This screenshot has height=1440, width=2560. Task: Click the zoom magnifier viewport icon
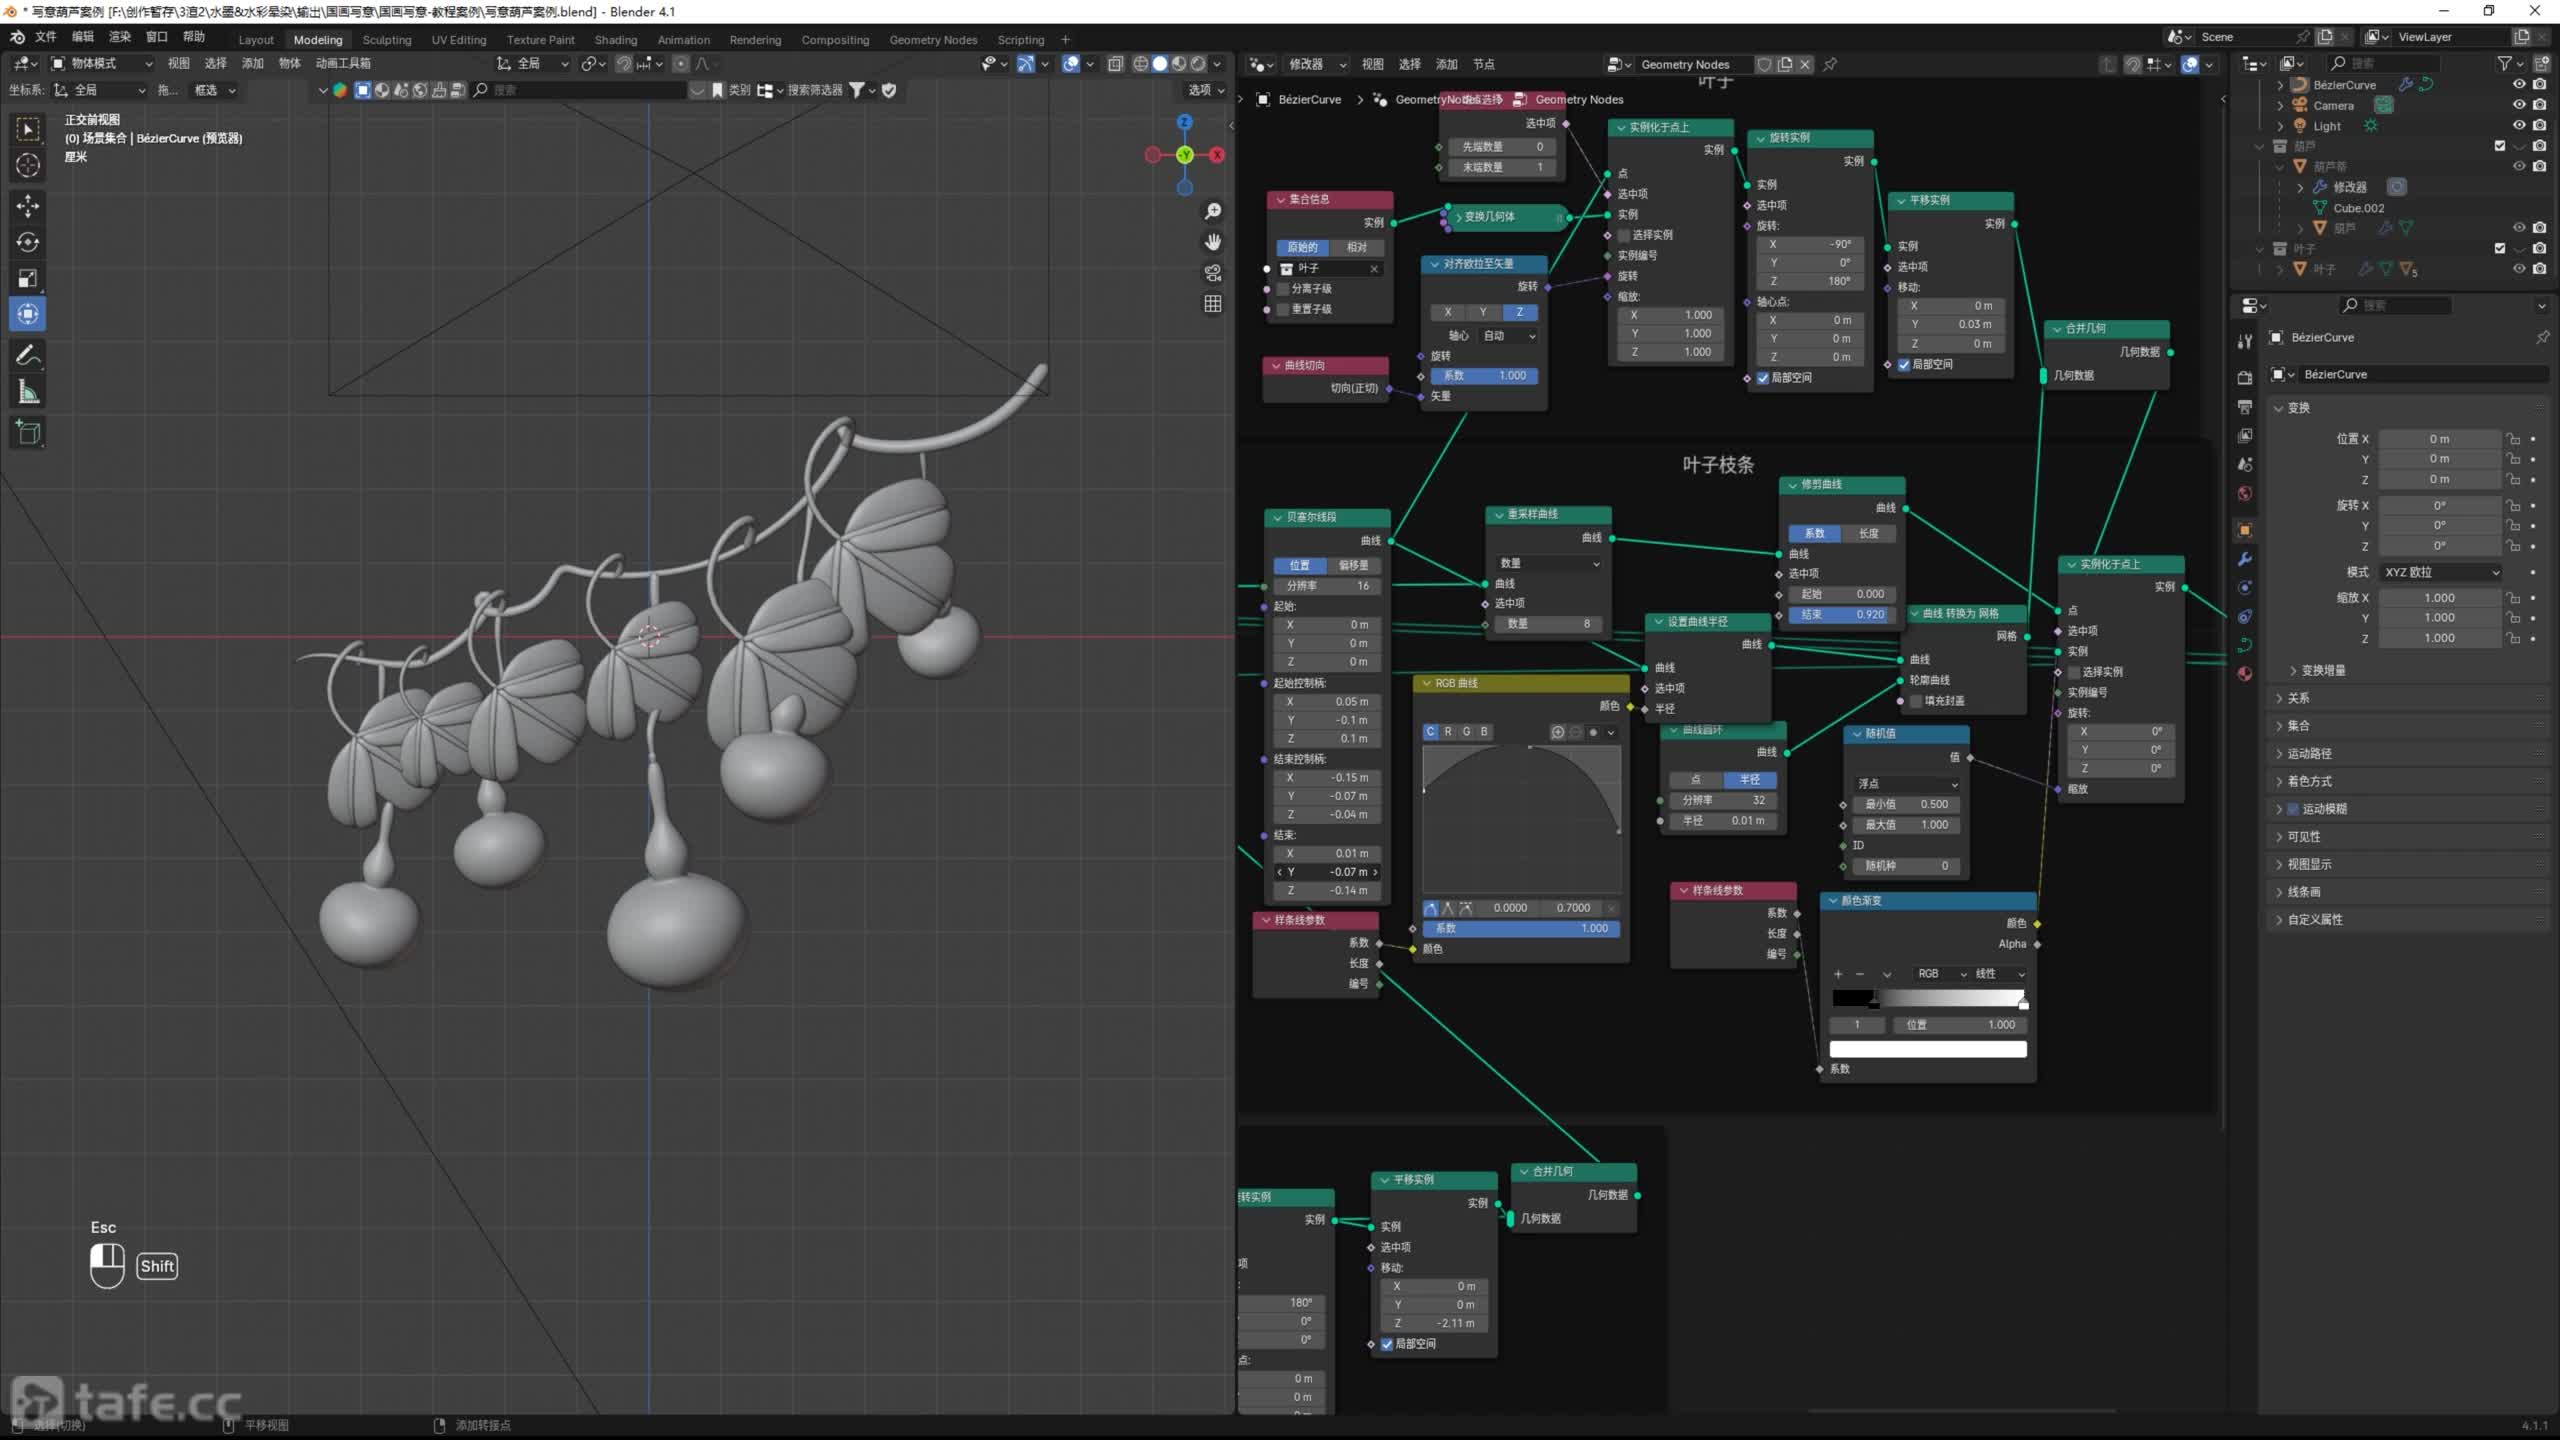point(1213,211)
